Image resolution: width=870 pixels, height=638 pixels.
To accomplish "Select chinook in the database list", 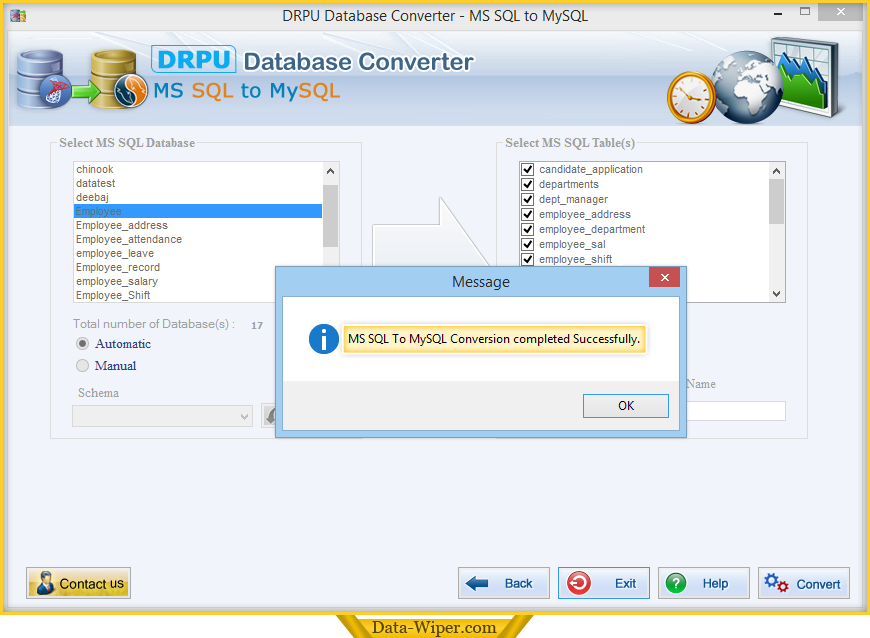I will coord(95,170).
